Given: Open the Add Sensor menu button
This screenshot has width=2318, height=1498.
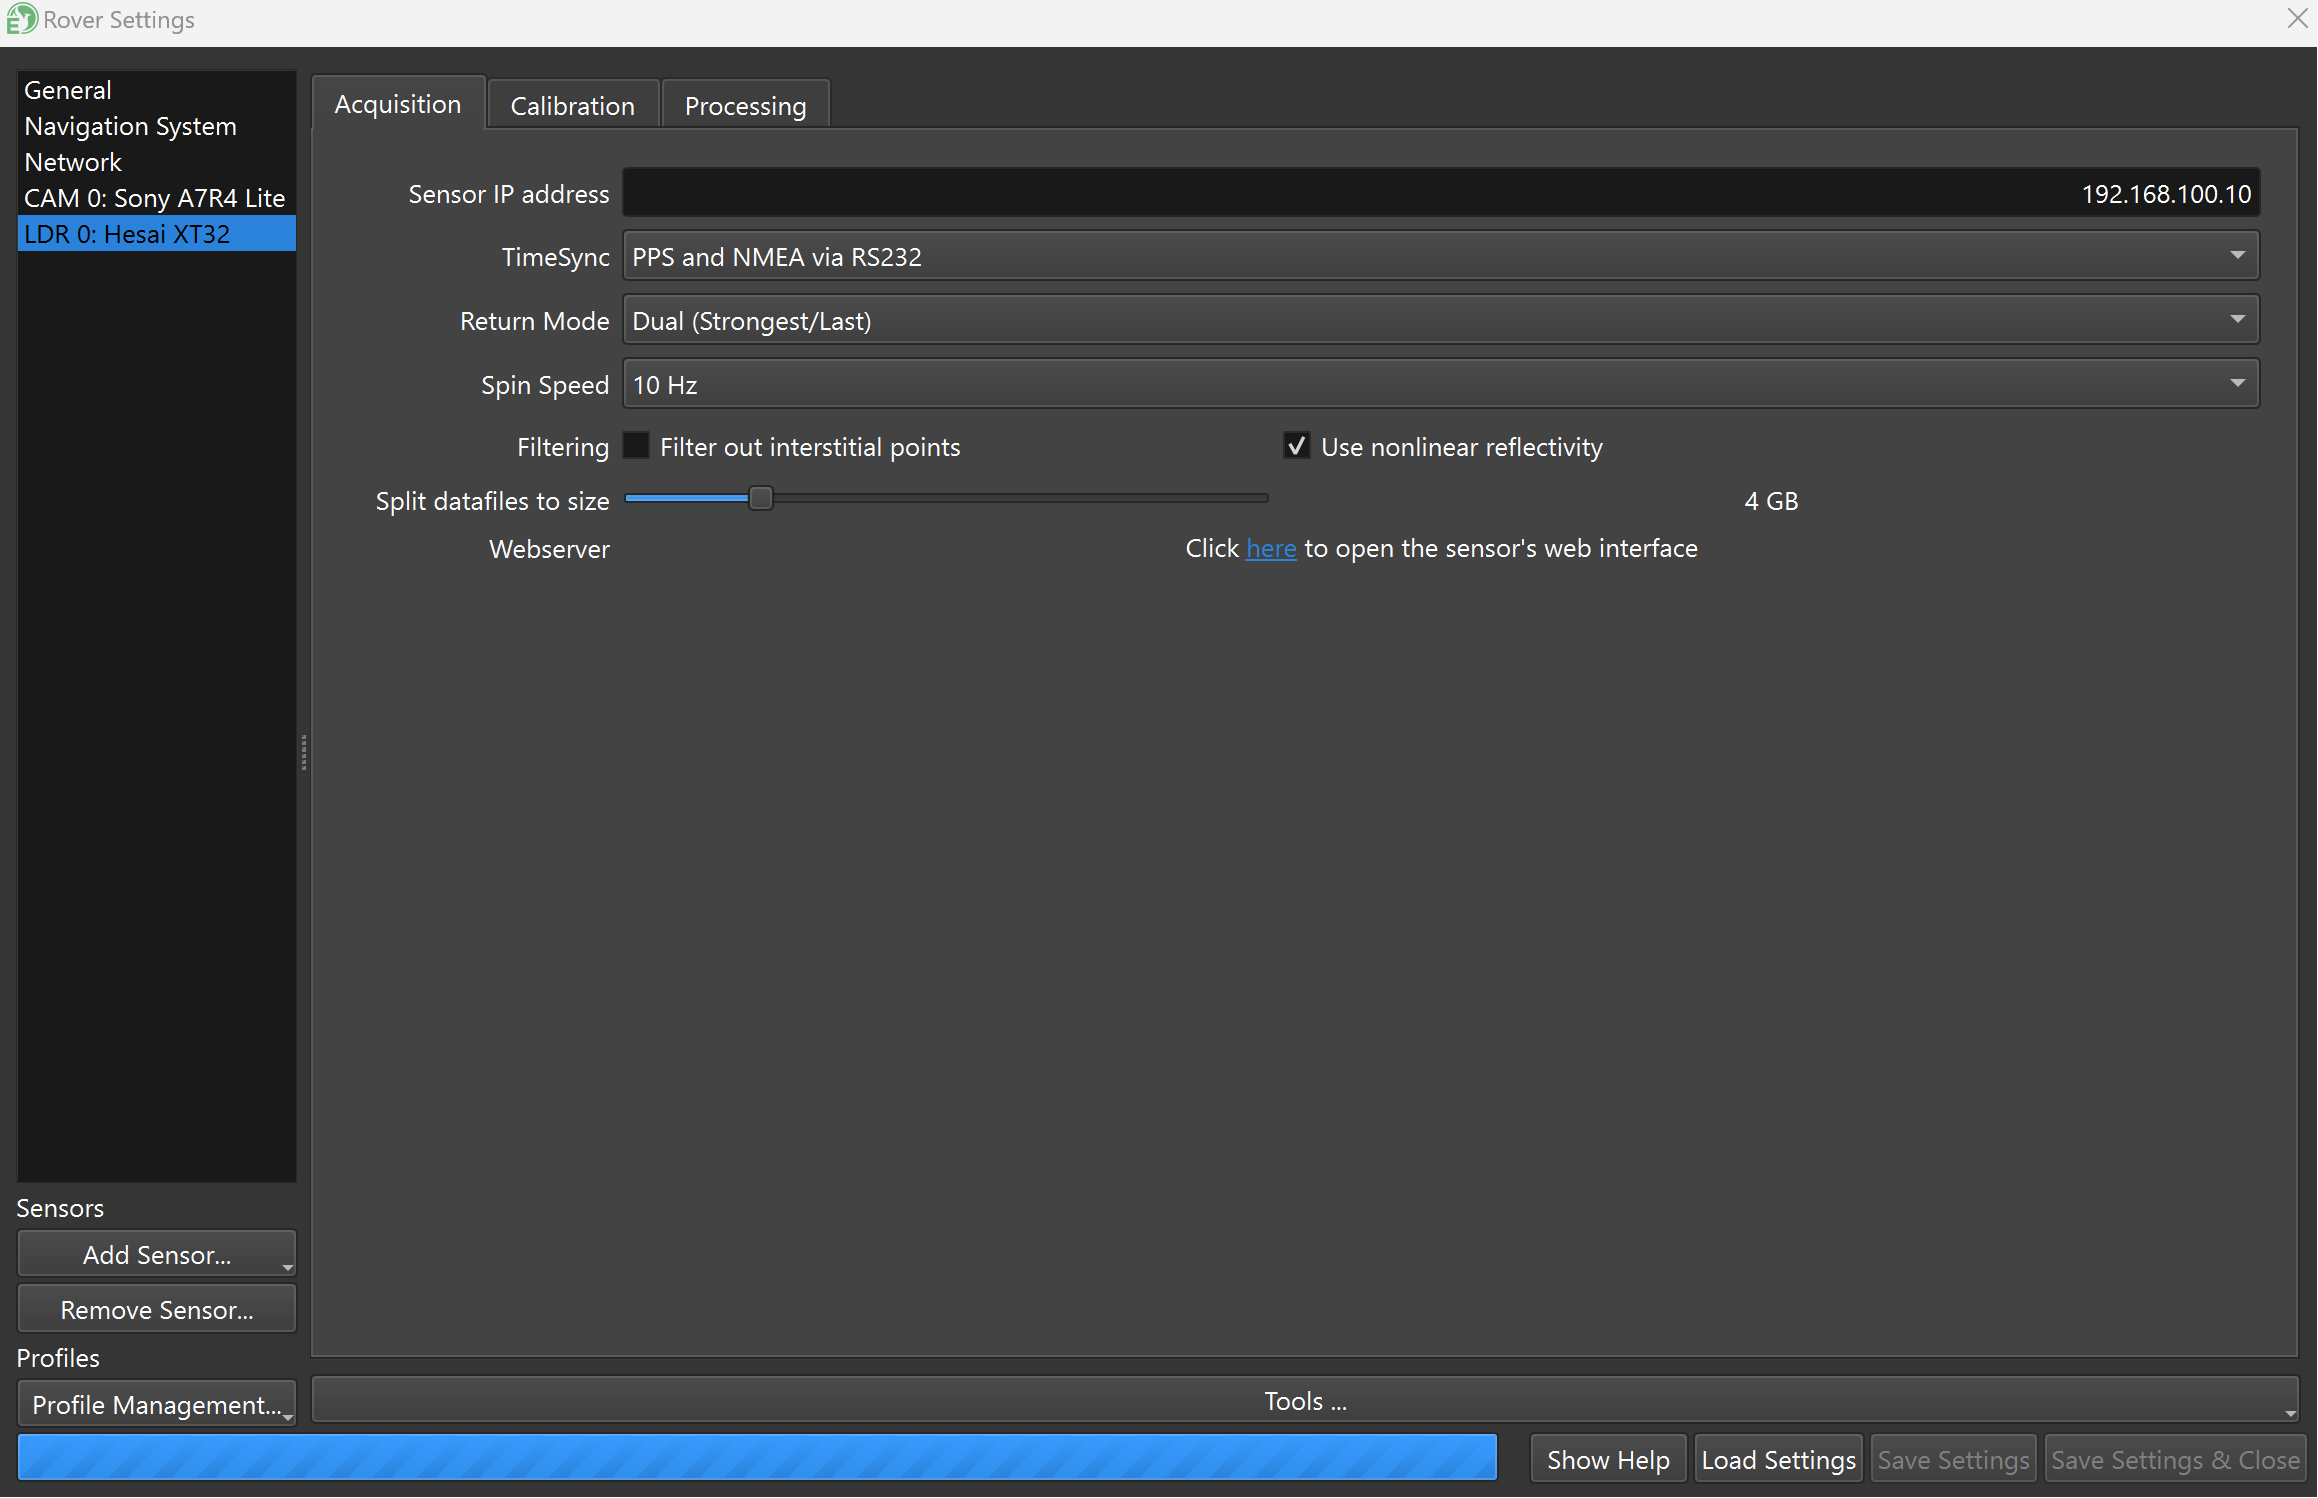Looking at the screenshot, I should pos(157,1255).
